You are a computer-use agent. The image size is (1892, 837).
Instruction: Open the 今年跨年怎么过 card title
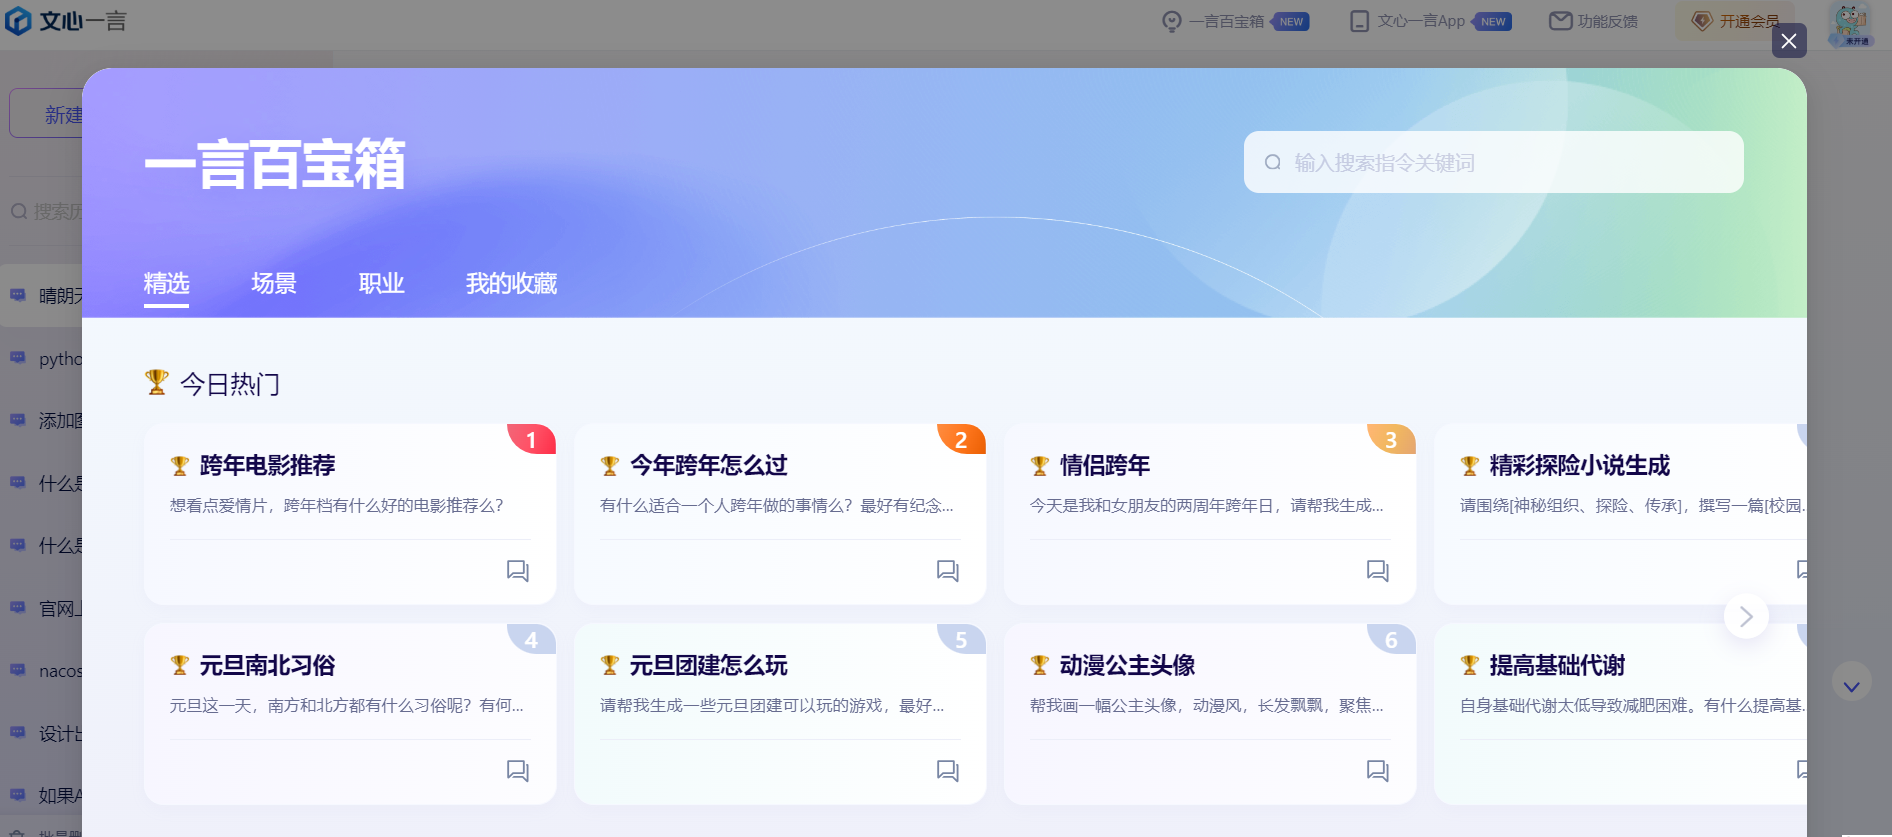tap(708, 465)
